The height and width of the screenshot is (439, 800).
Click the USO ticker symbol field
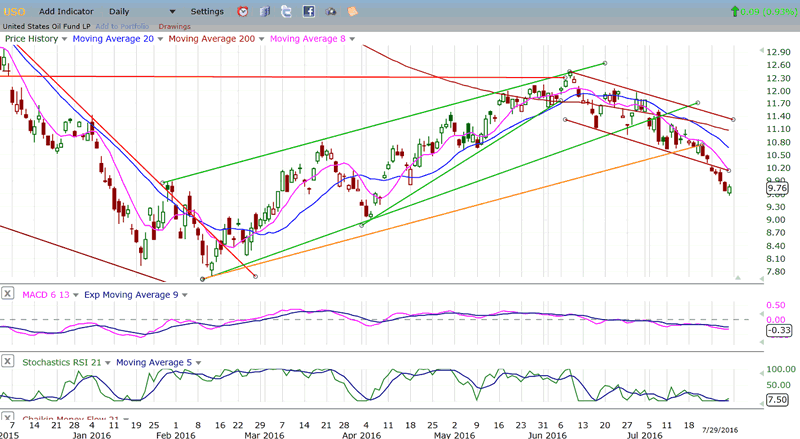point(14,11)
